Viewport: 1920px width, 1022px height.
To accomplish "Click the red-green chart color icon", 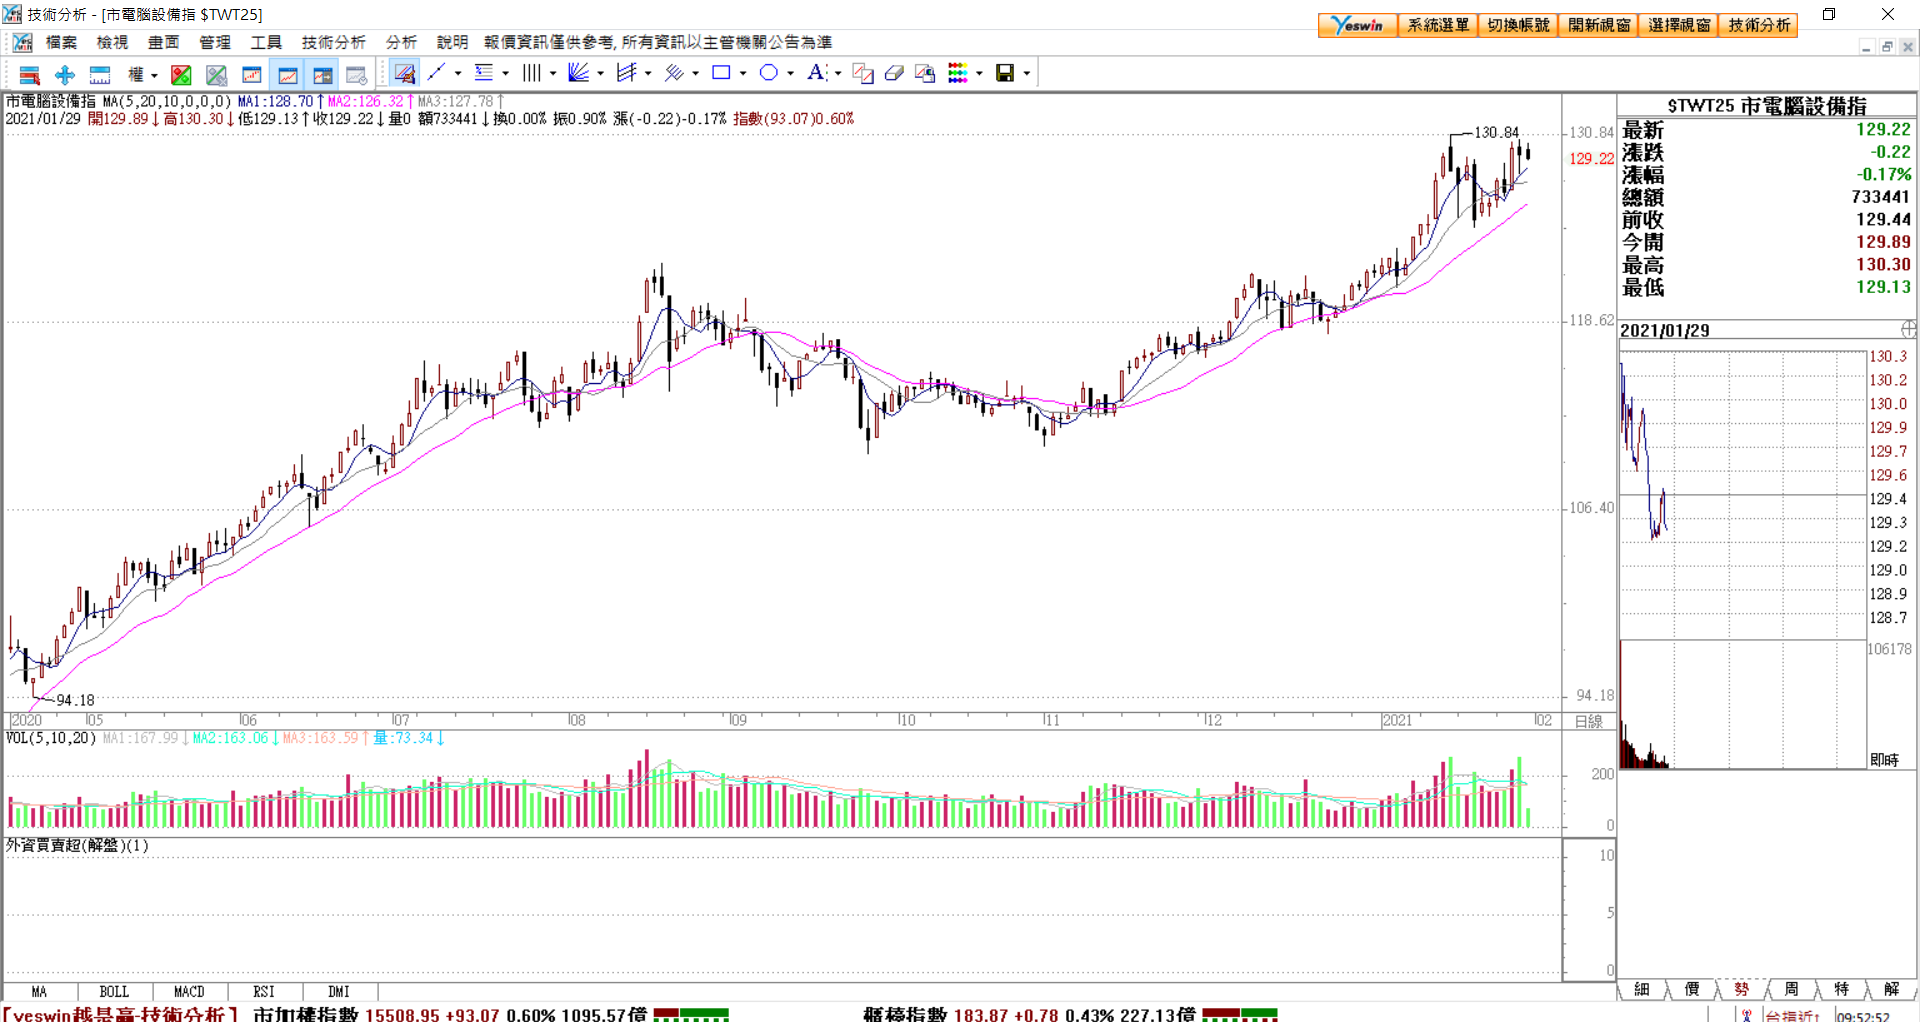I will point(181,74).
